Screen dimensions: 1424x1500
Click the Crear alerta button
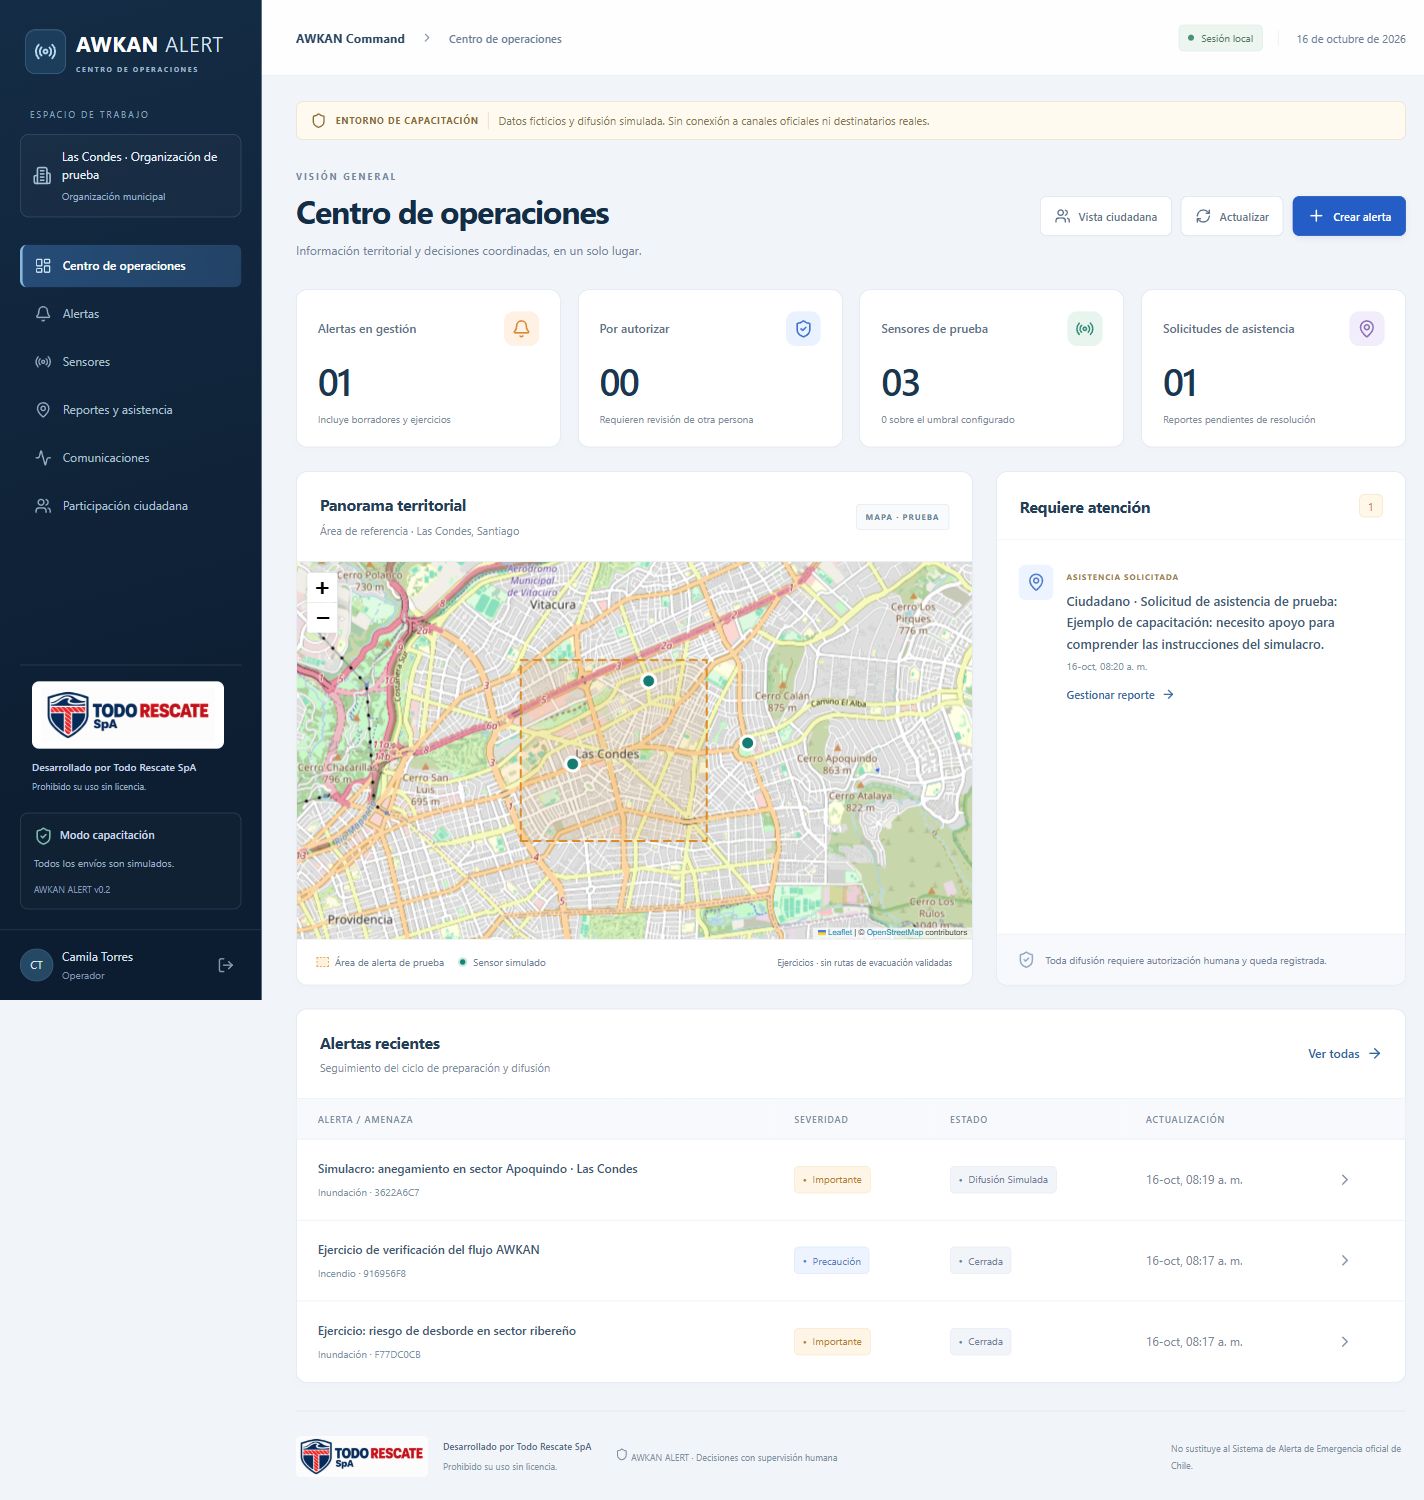click(1349, 216)
